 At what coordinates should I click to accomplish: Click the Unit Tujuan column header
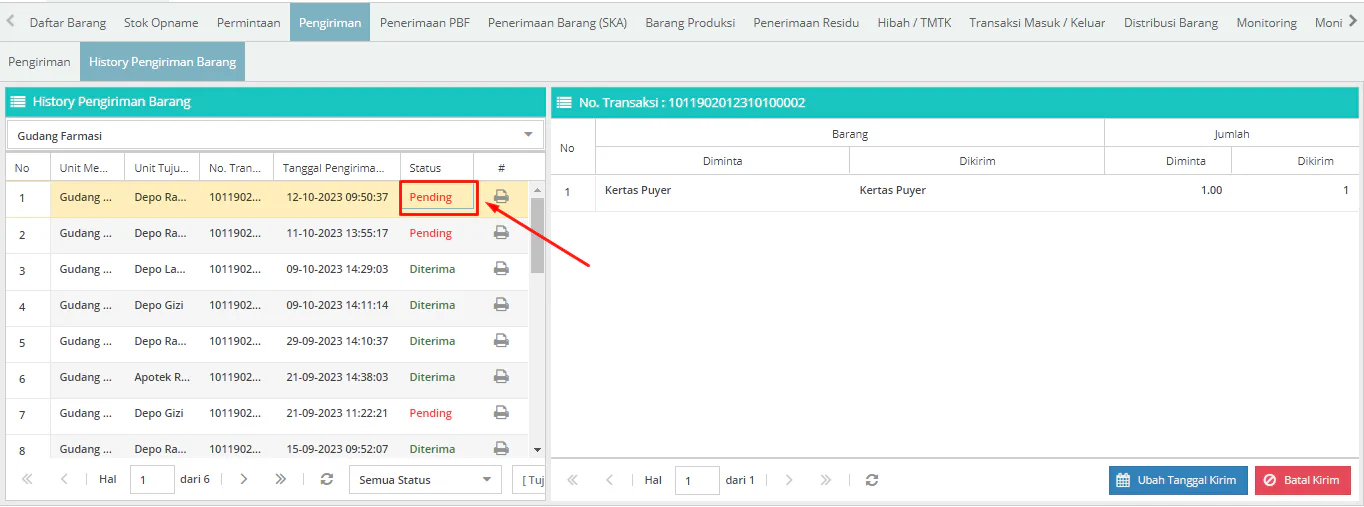pos(162,167)
